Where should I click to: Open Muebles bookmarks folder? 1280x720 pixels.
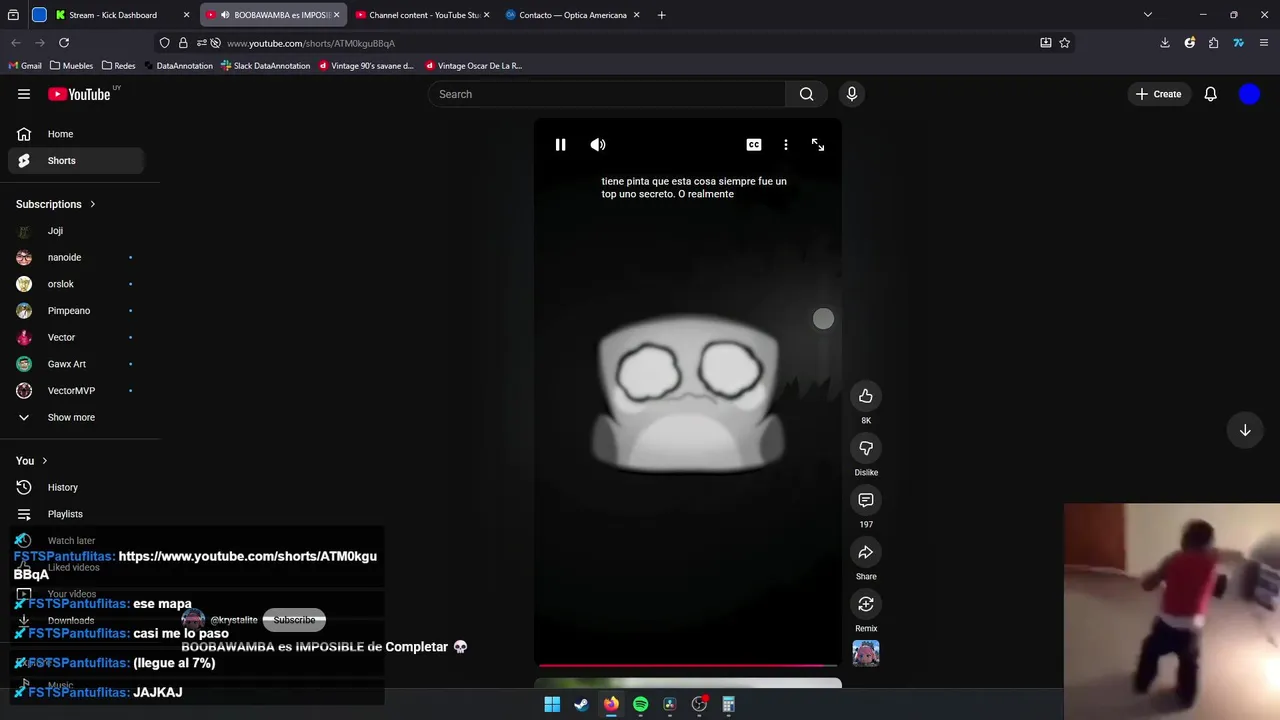pyautogui.click(x=71, y=66)
